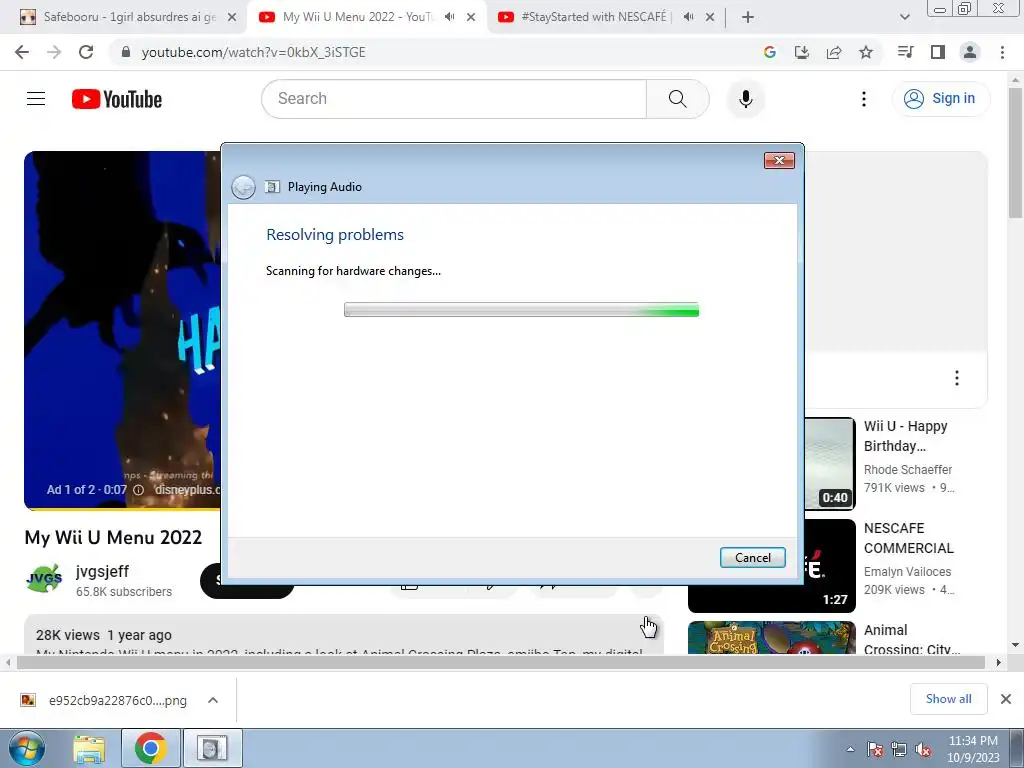
Task: Click the Google icon in address bar
Action: coord(769,52)
